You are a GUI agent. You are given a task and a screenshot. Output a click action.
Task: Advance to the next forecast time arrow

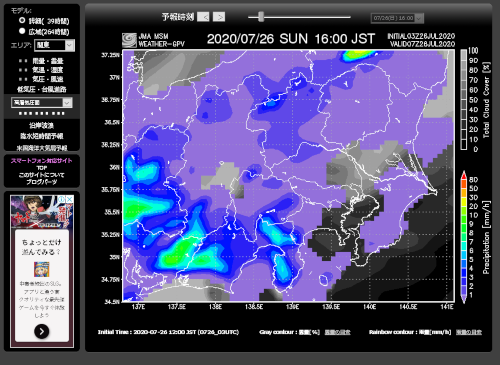click(219, 17)
